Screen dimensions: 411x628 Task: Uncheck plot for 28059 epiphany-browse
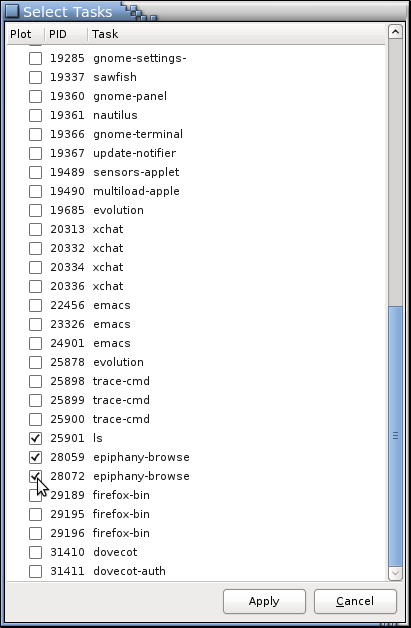[35, 457]
